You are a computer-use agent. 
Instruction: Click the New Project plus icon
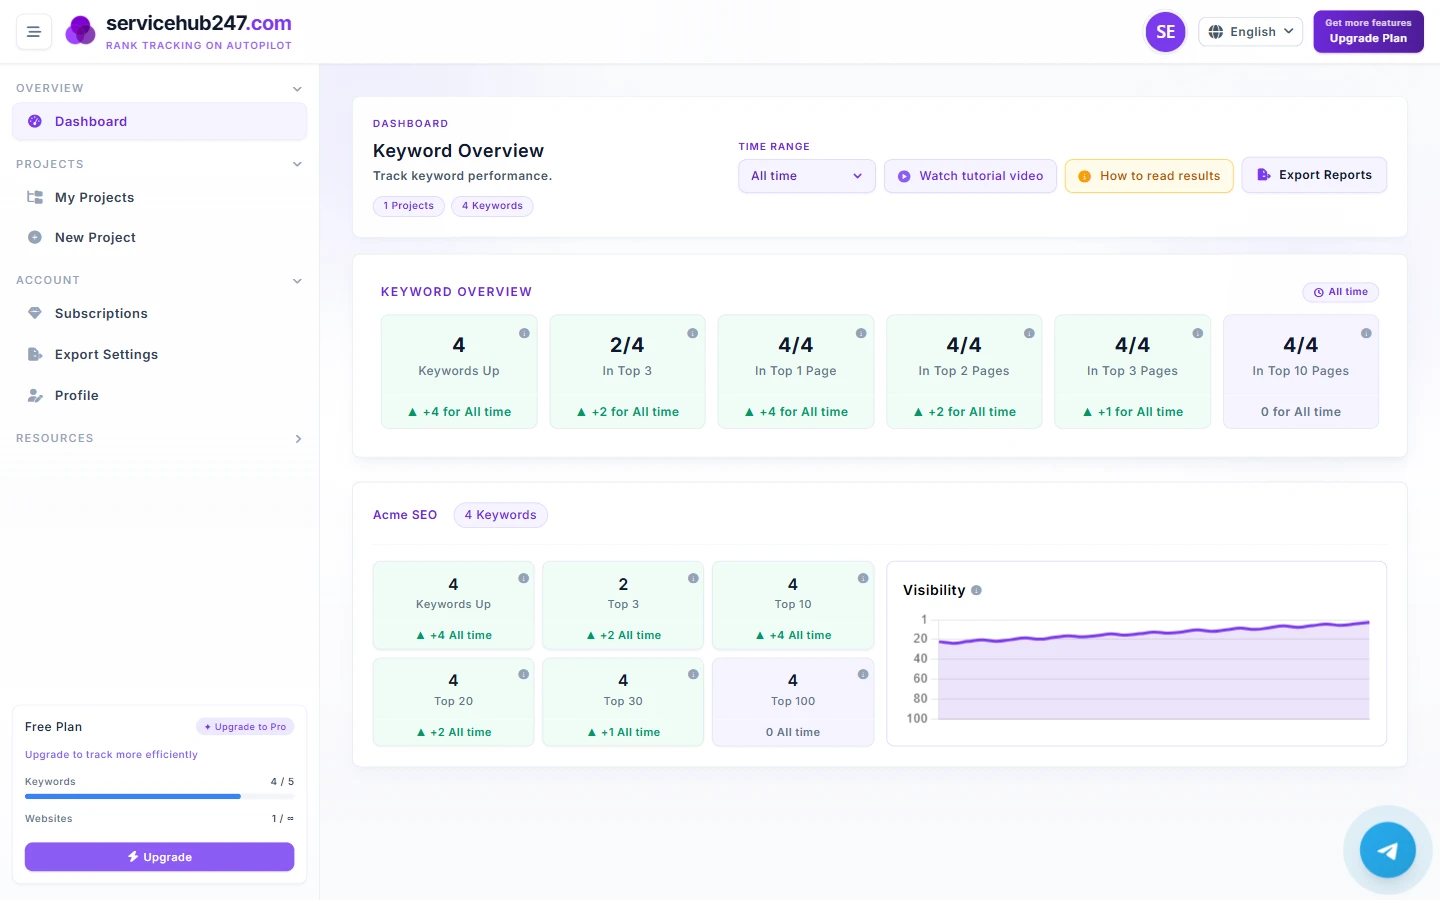coord(35,237)
